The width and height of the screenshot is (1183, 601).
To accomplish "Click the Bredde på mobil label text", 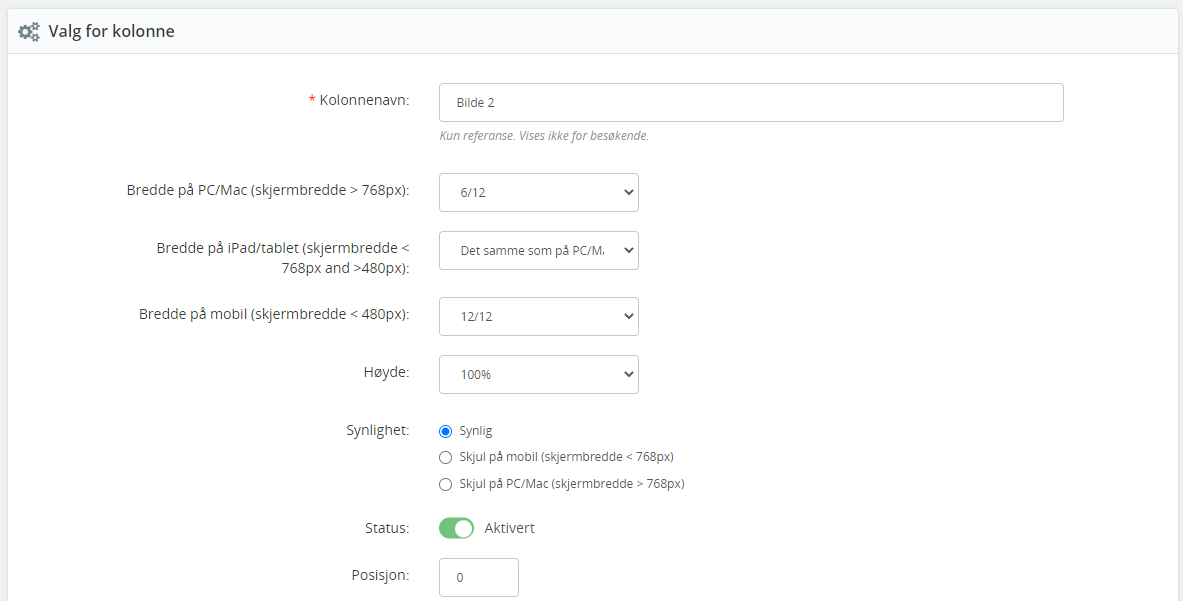I will [274, 314].
